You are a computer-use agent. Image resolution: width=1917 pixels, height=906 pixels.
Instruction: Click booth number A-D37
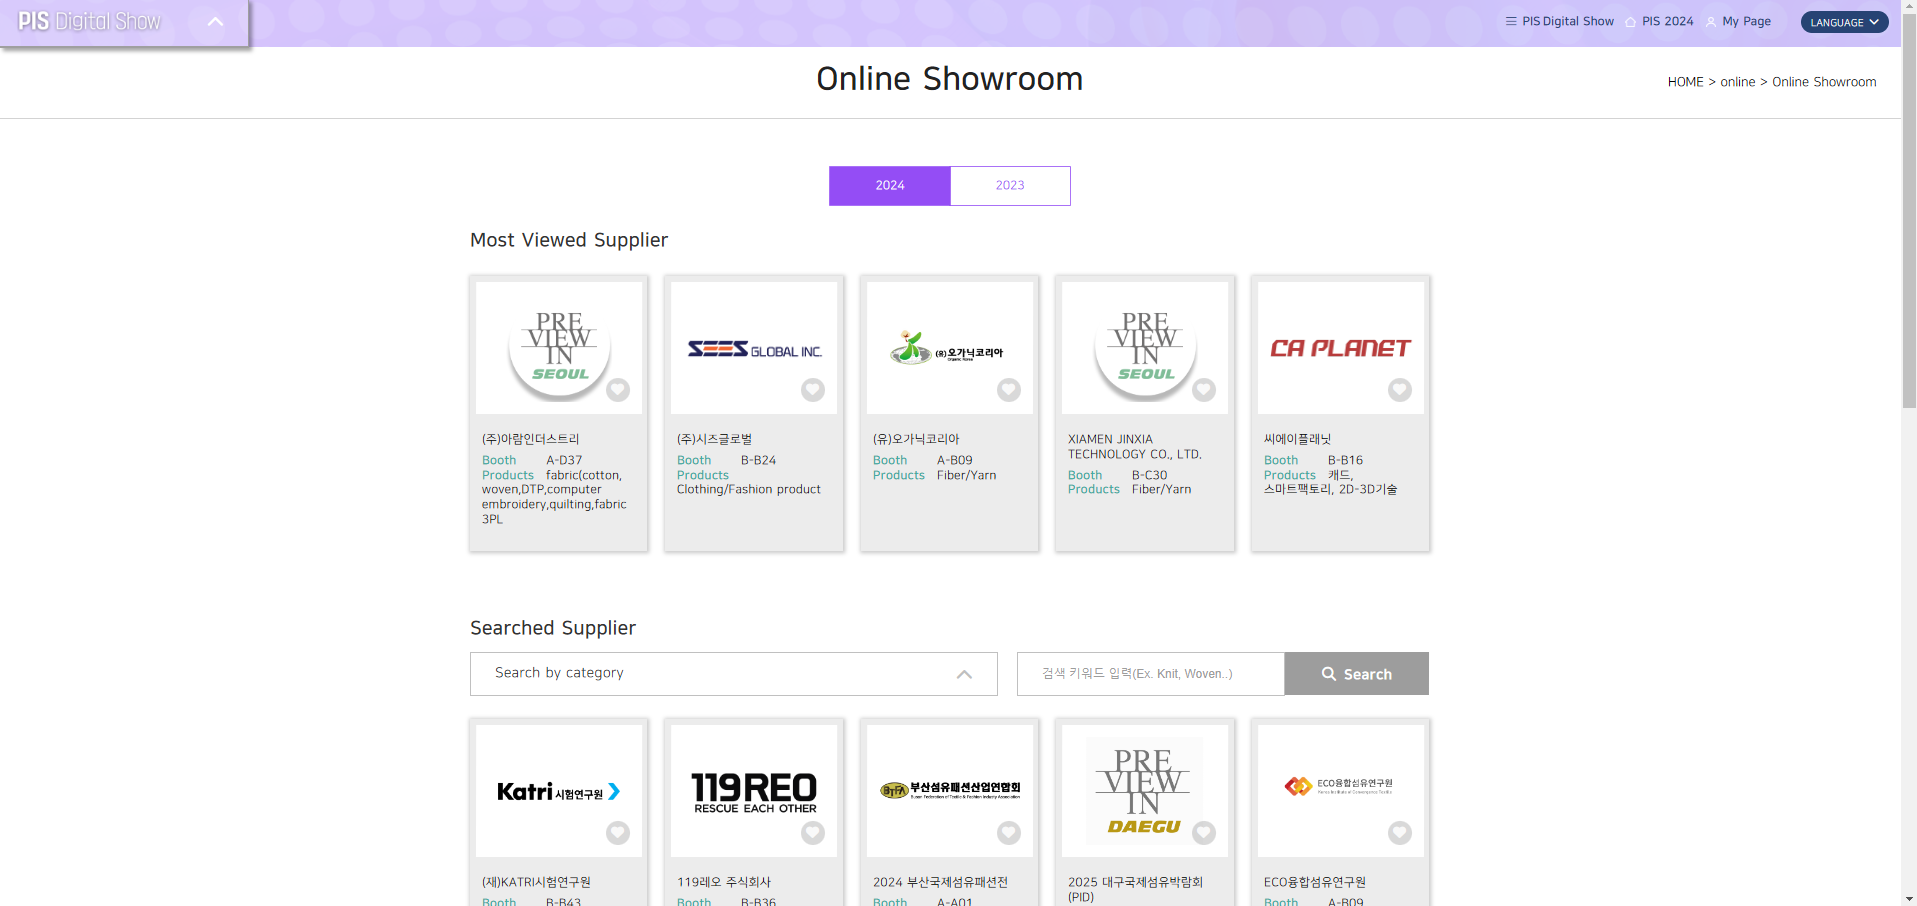click(564, 461)
